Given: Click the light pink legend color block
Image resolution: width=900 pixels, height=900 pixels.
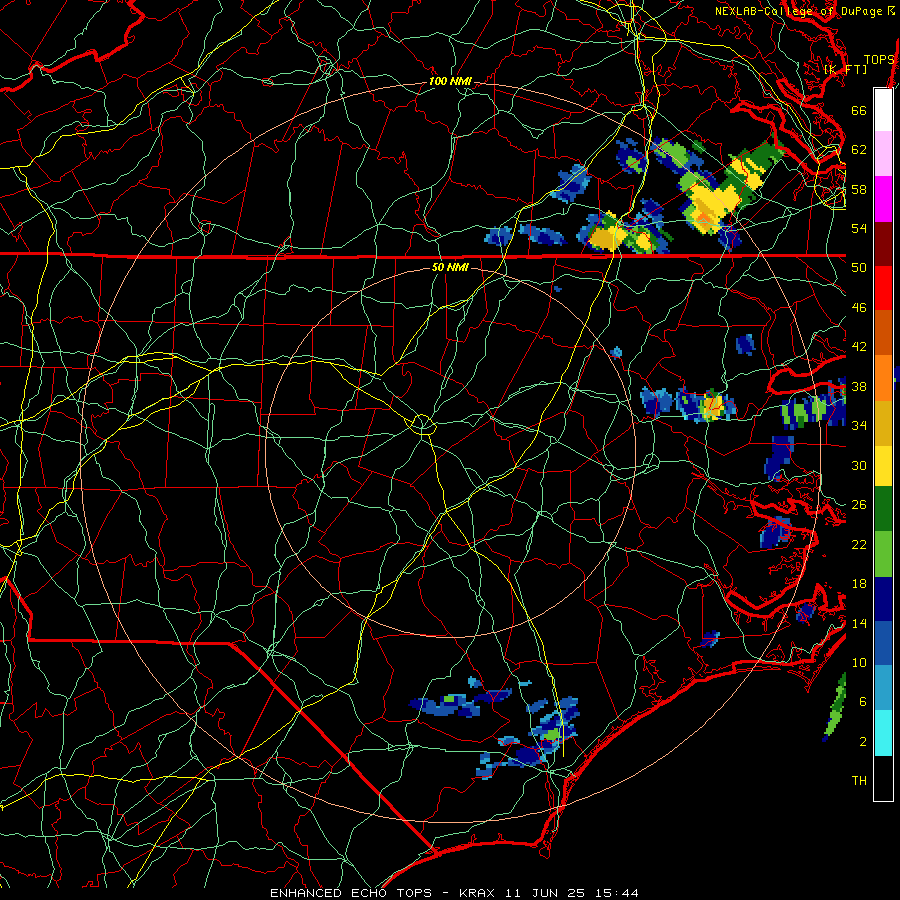Looking at the screenshot, I should 883,154.
